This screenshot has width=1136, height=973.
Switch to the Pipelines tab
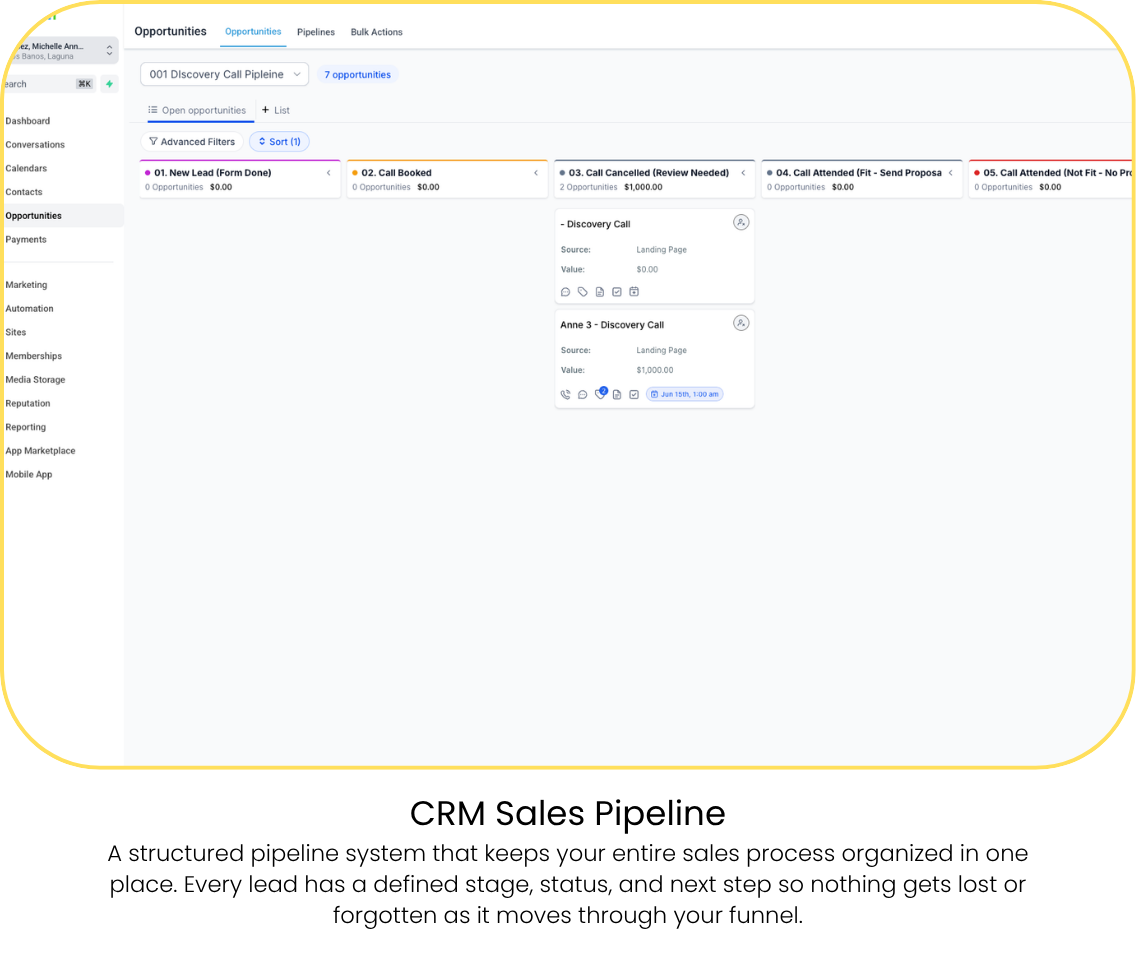[x=316, y=32]
